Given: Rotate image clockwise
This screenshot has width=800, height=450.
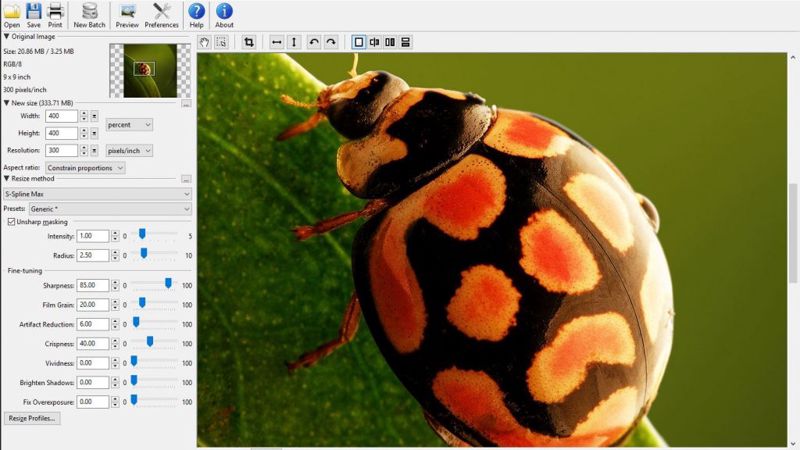Looking at the screenshot, I should coord(331,42).
